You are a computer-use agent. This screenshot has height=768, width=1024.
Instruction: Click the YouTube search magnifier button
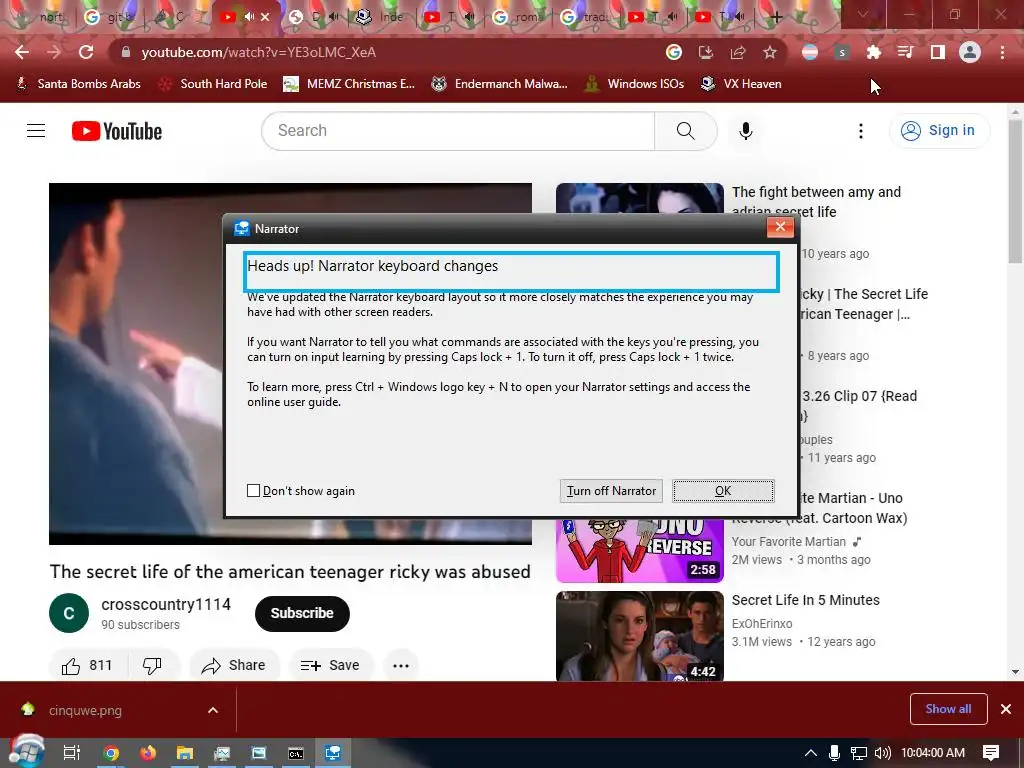pyautogui.click(x=686, y=131)
